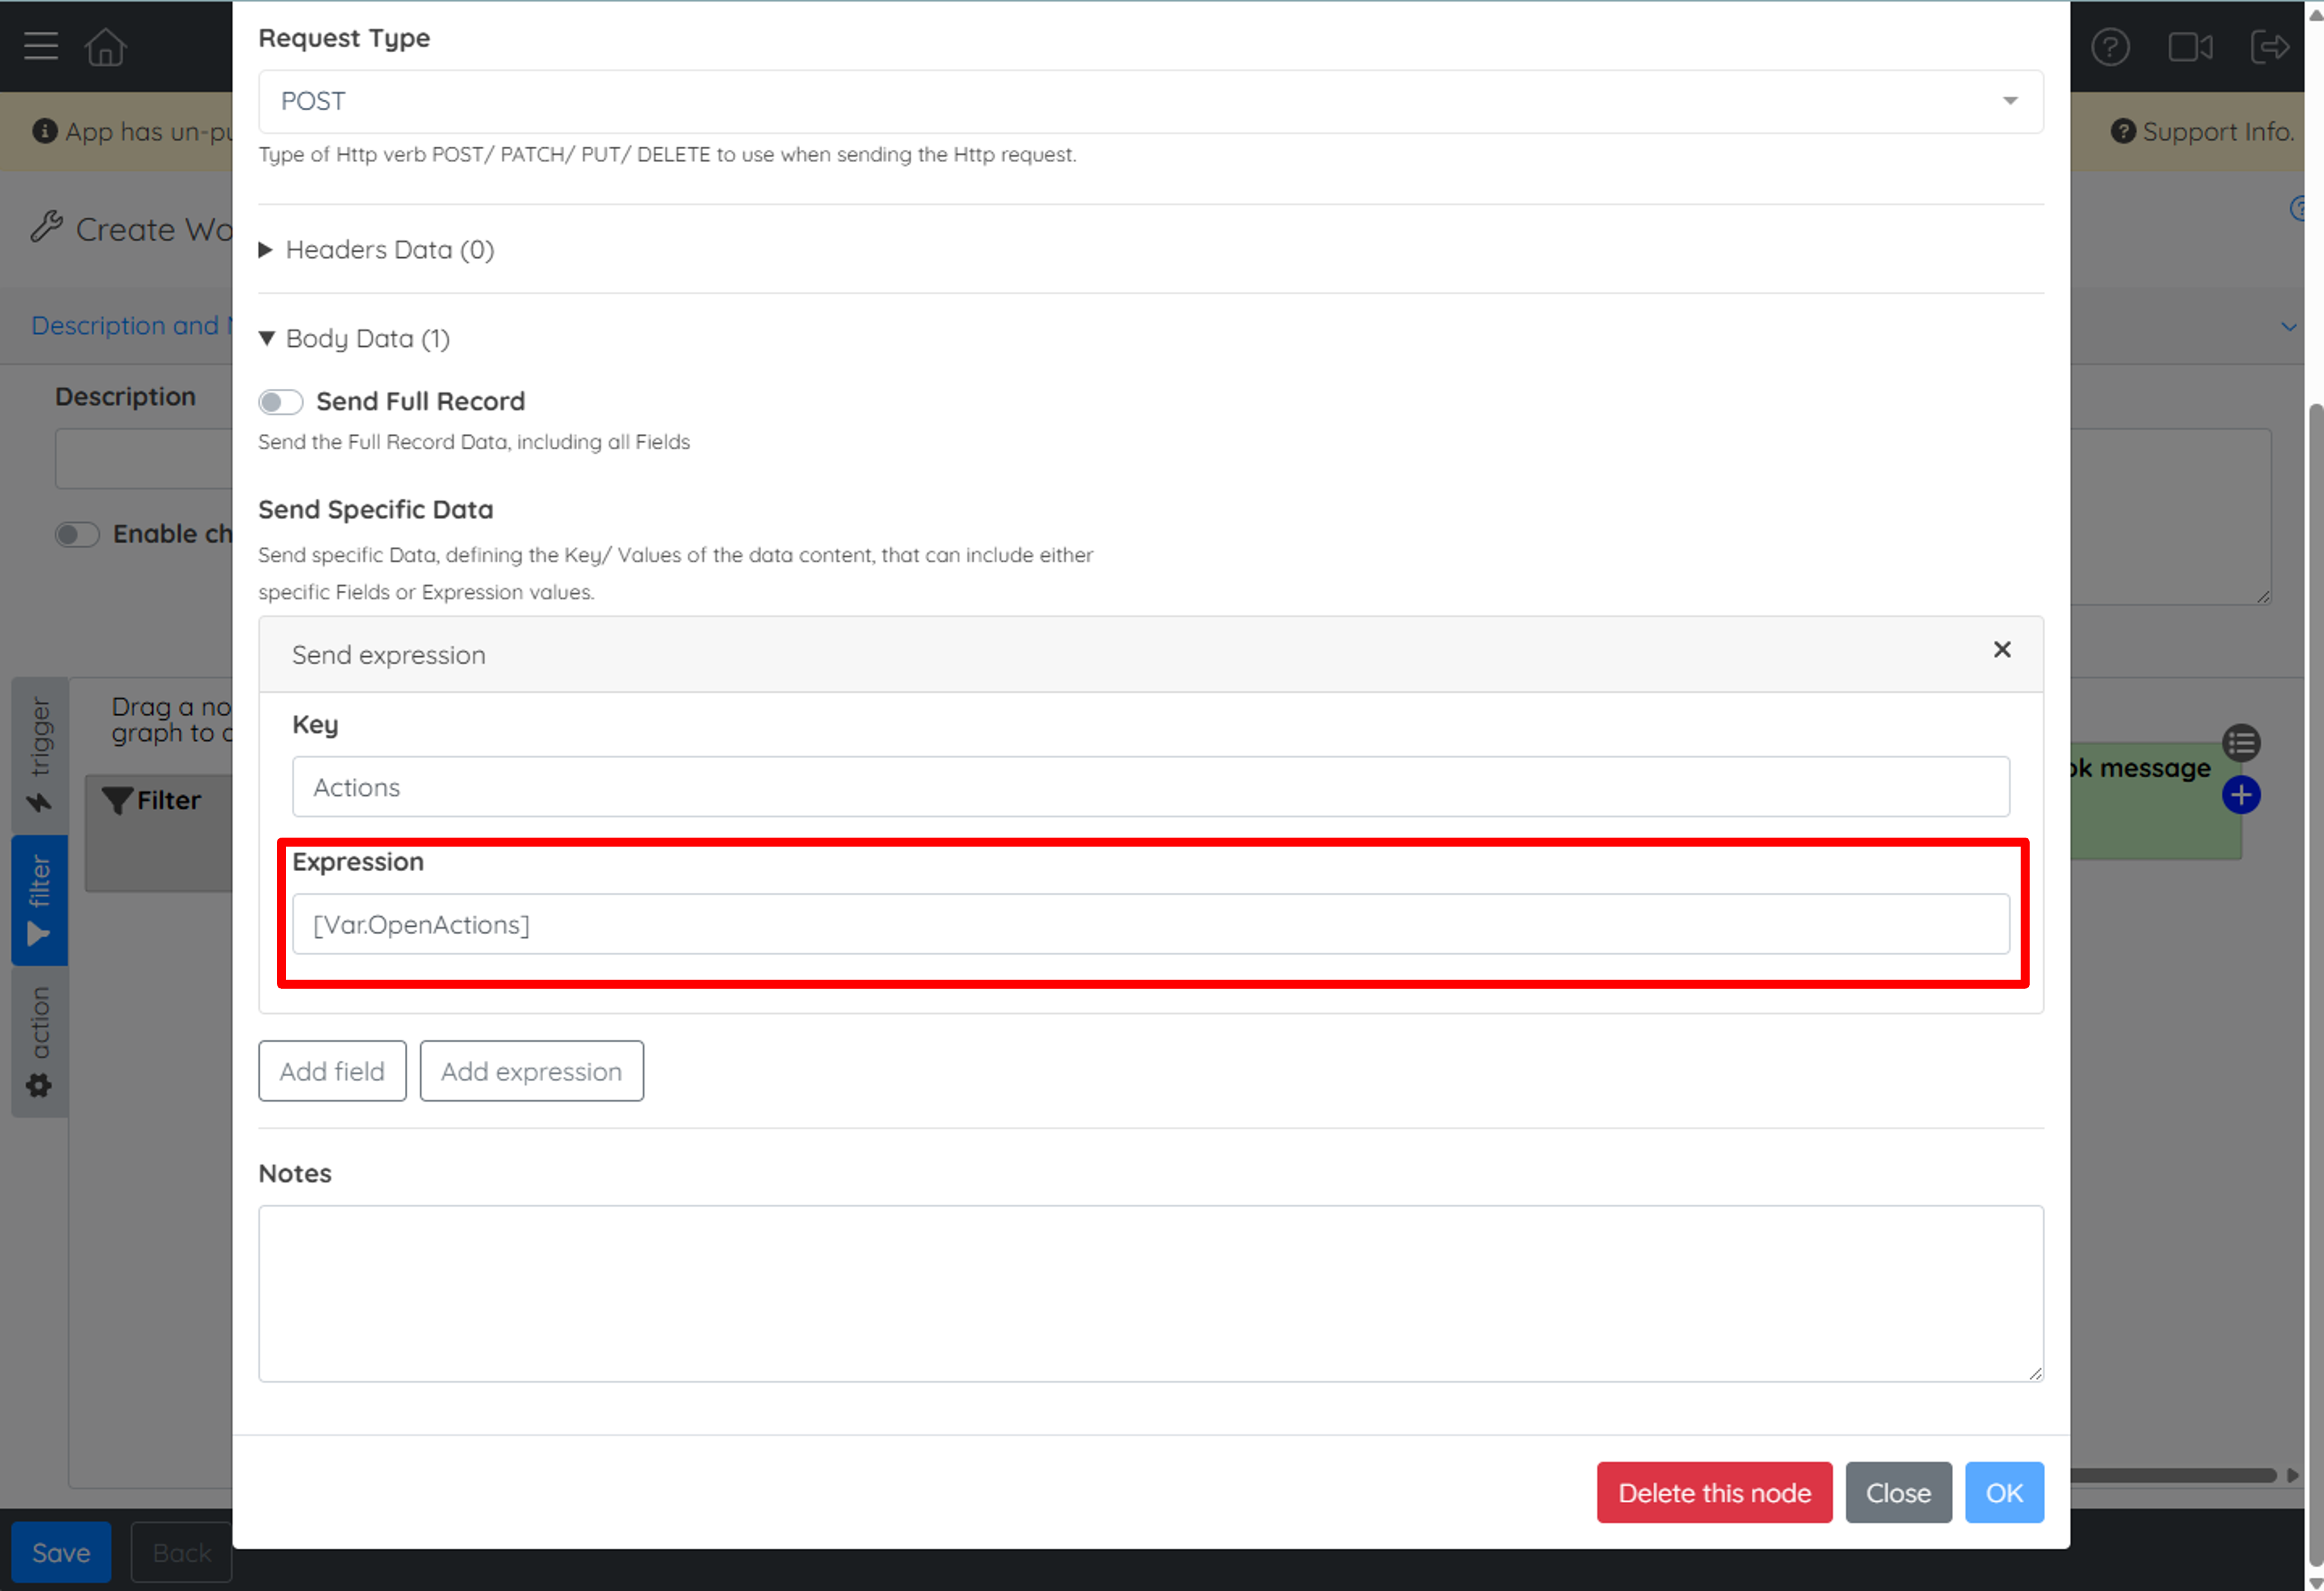2324x1591 pixels.
Task: Click the Delete this node button
Action: tap(1714, 1493)
